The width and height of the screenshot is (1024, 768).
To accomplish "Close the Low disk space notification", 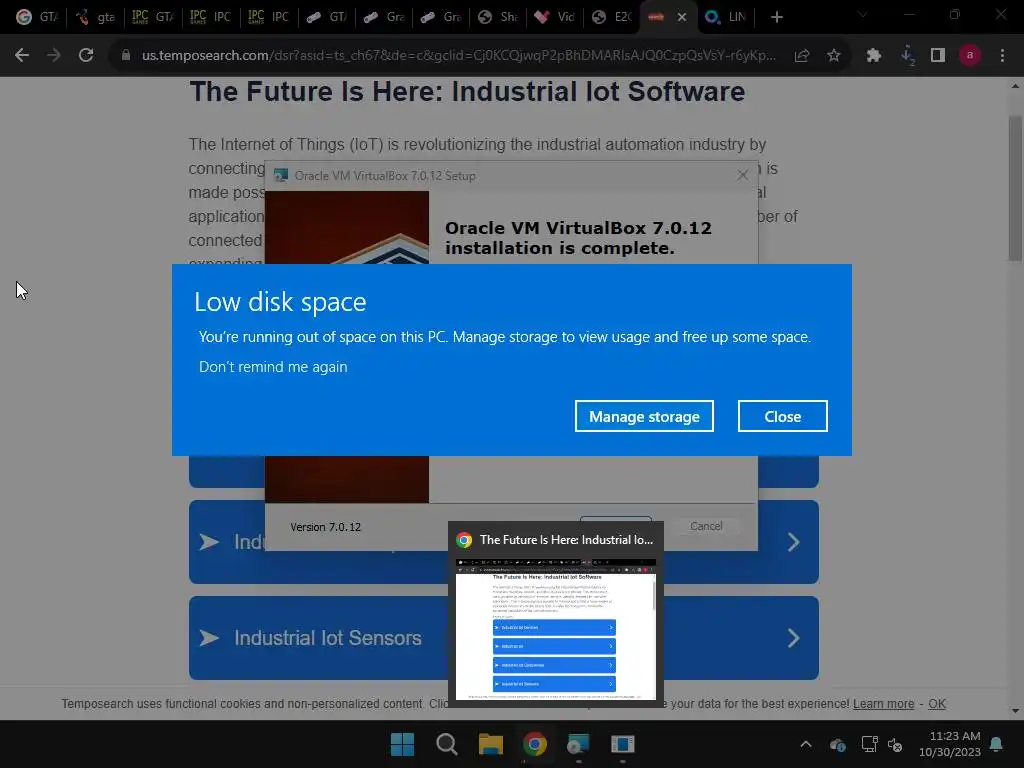I will tap(782, 416).
